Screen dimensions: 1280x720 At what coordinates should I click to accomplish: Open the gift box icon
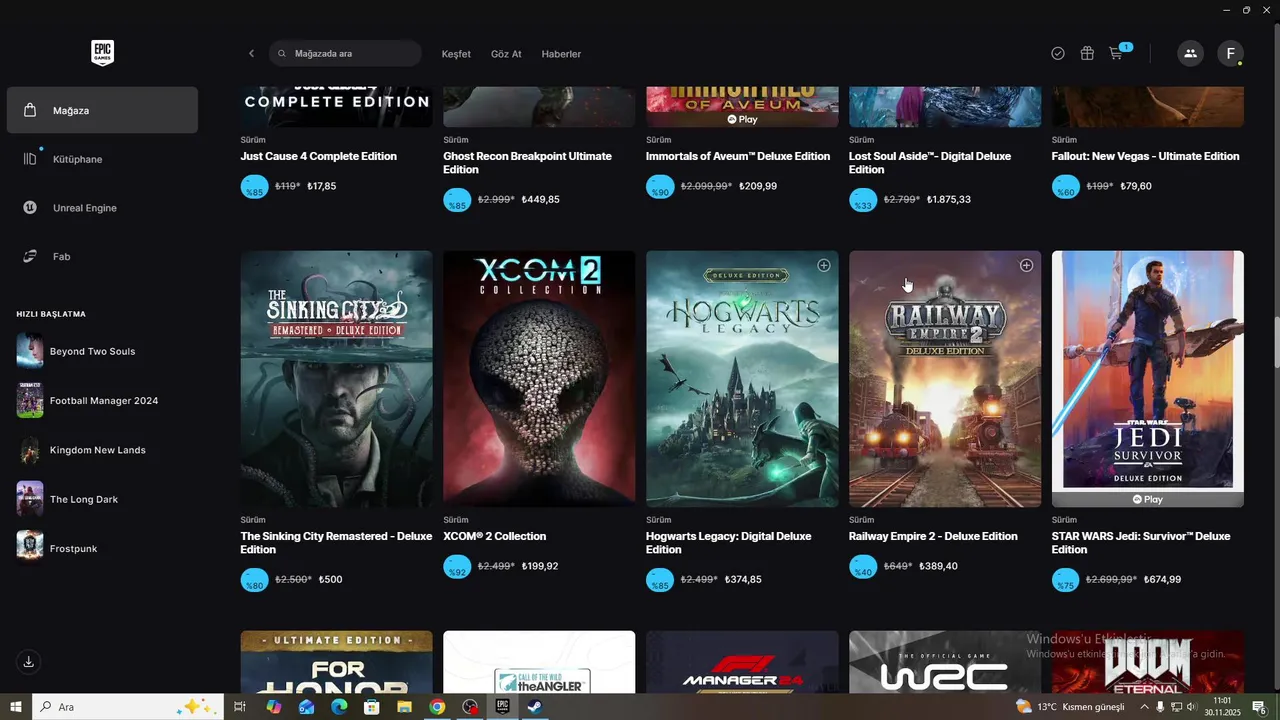tap(1087, 54)
